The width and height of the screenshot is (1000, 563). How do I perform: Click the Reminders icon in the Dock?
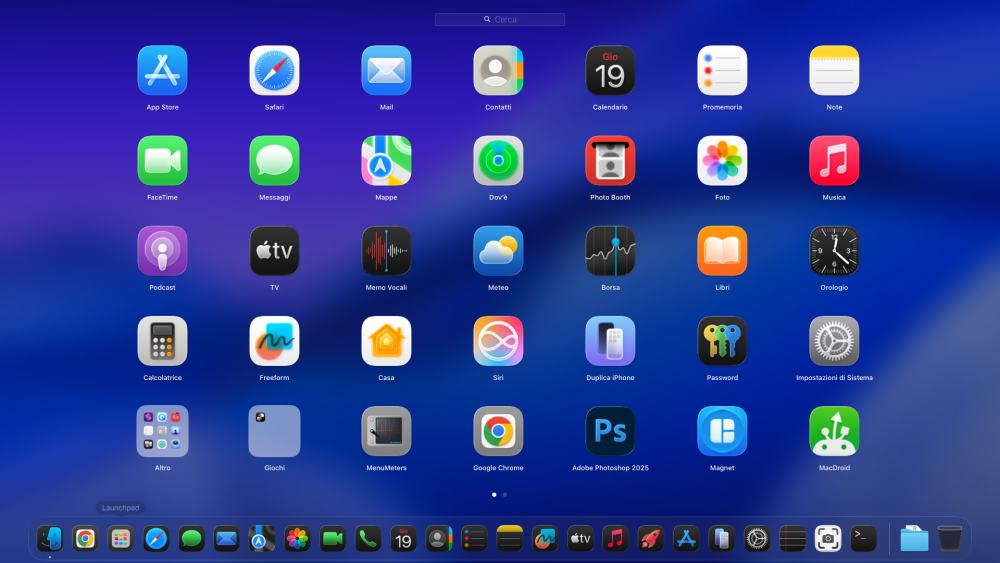(474, 539)
